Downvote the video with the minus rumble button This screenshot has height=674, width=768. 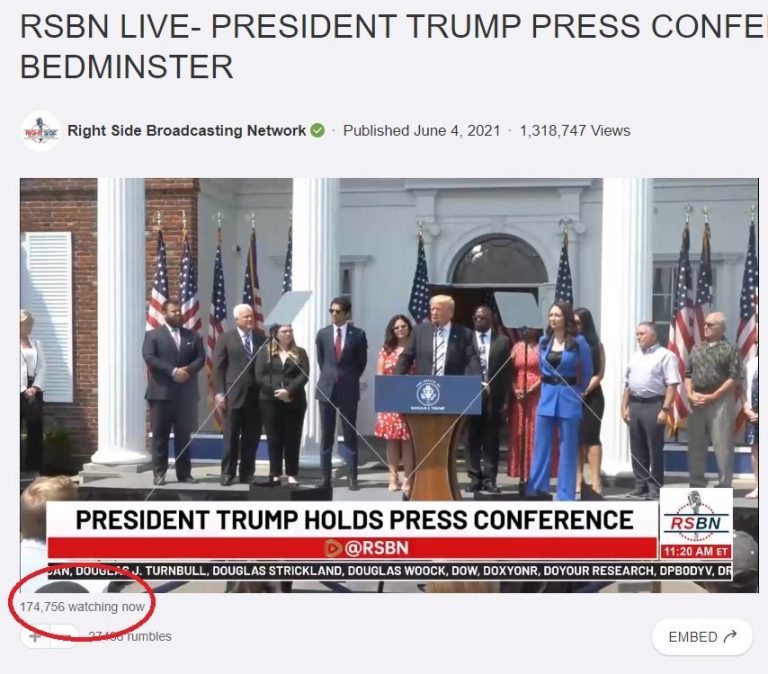[x=64, y=636]
